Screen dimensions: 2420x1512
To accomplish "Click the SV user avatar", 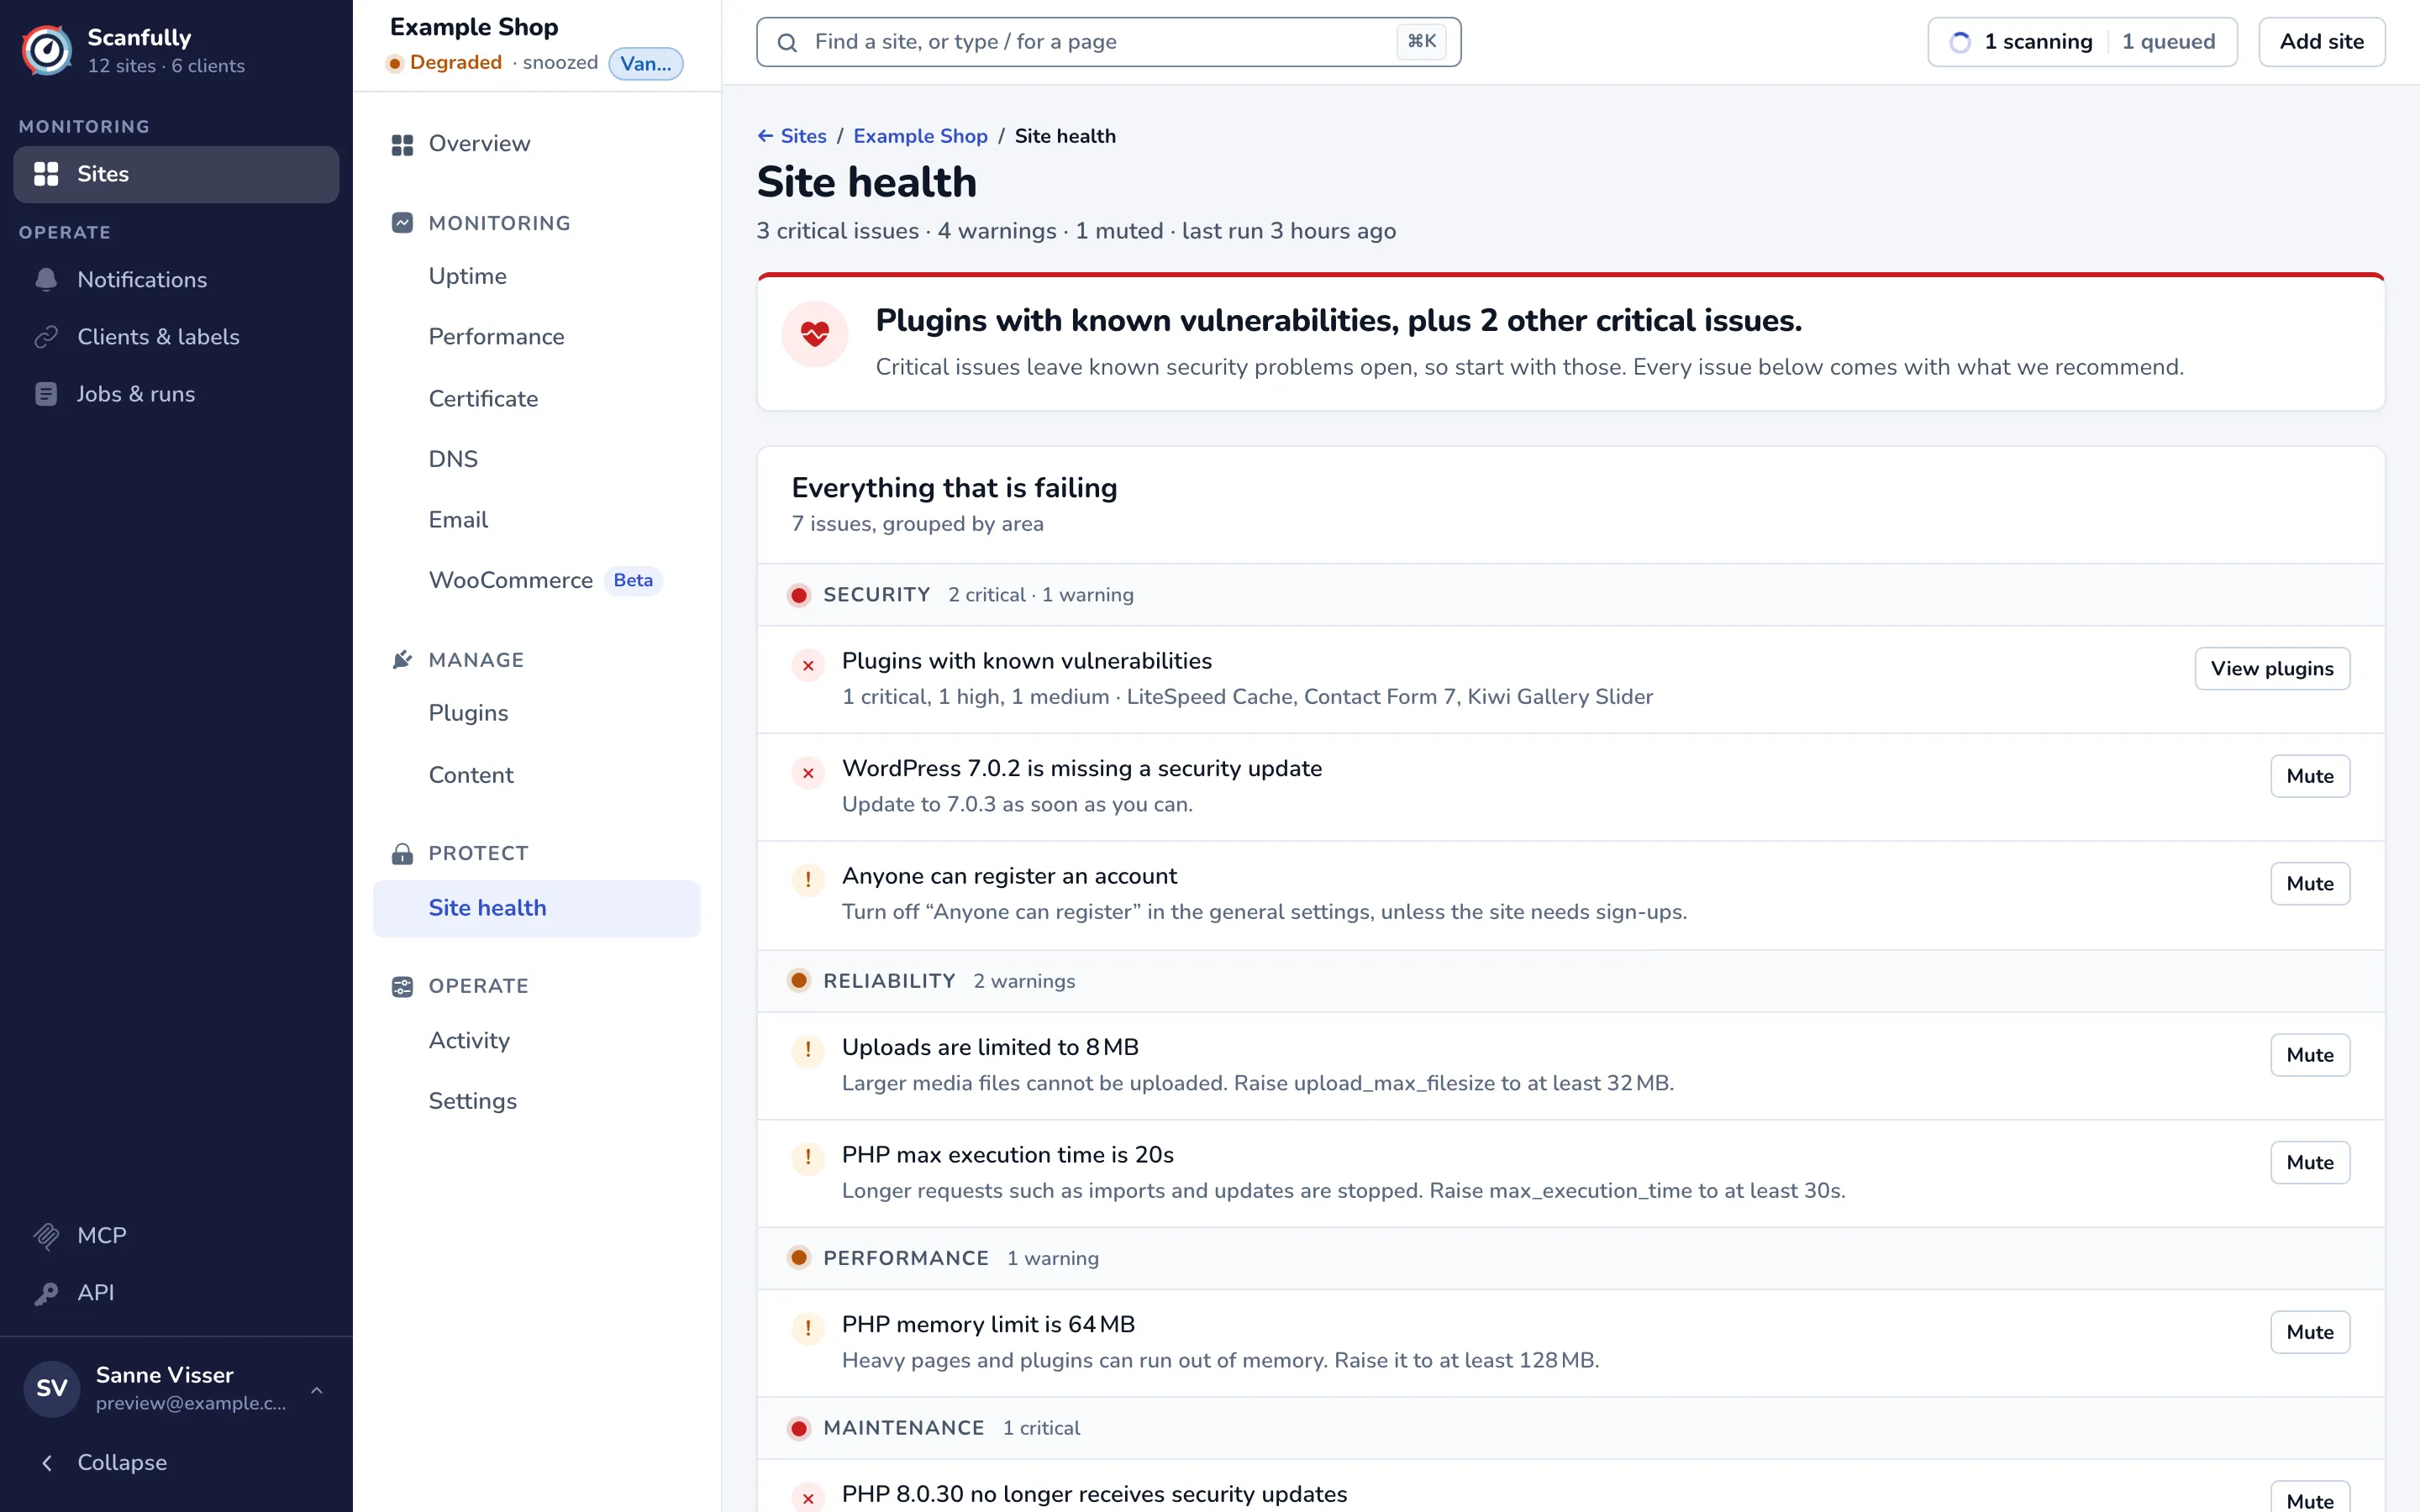I will click(52, 1388).
